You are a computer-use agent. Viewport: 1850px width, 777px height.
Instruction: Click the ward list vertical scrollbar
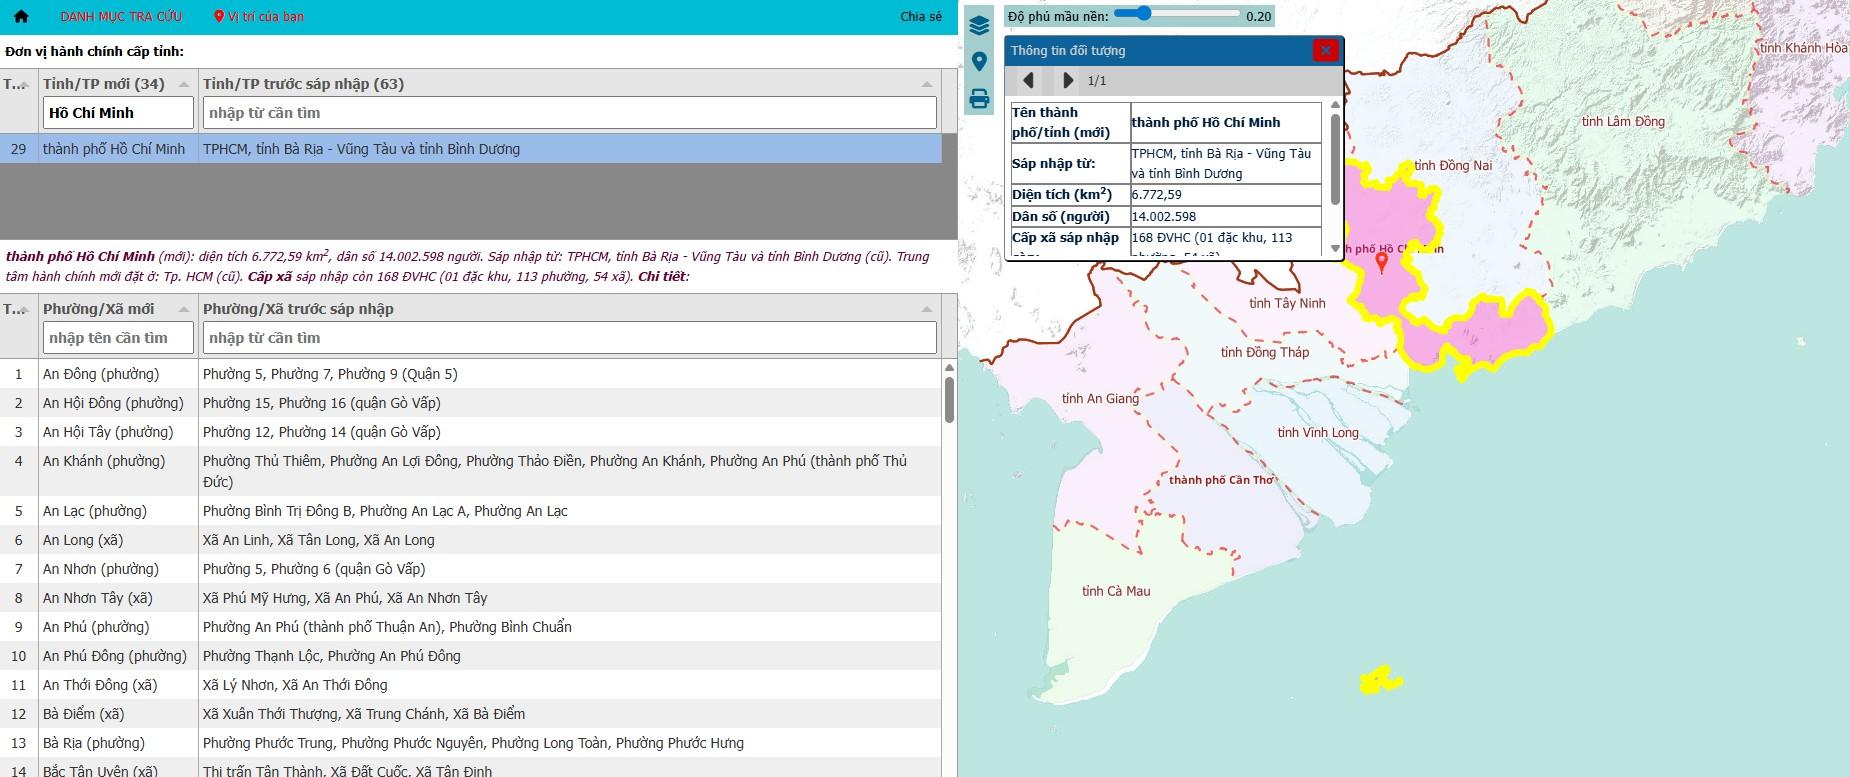coord(949,400)
